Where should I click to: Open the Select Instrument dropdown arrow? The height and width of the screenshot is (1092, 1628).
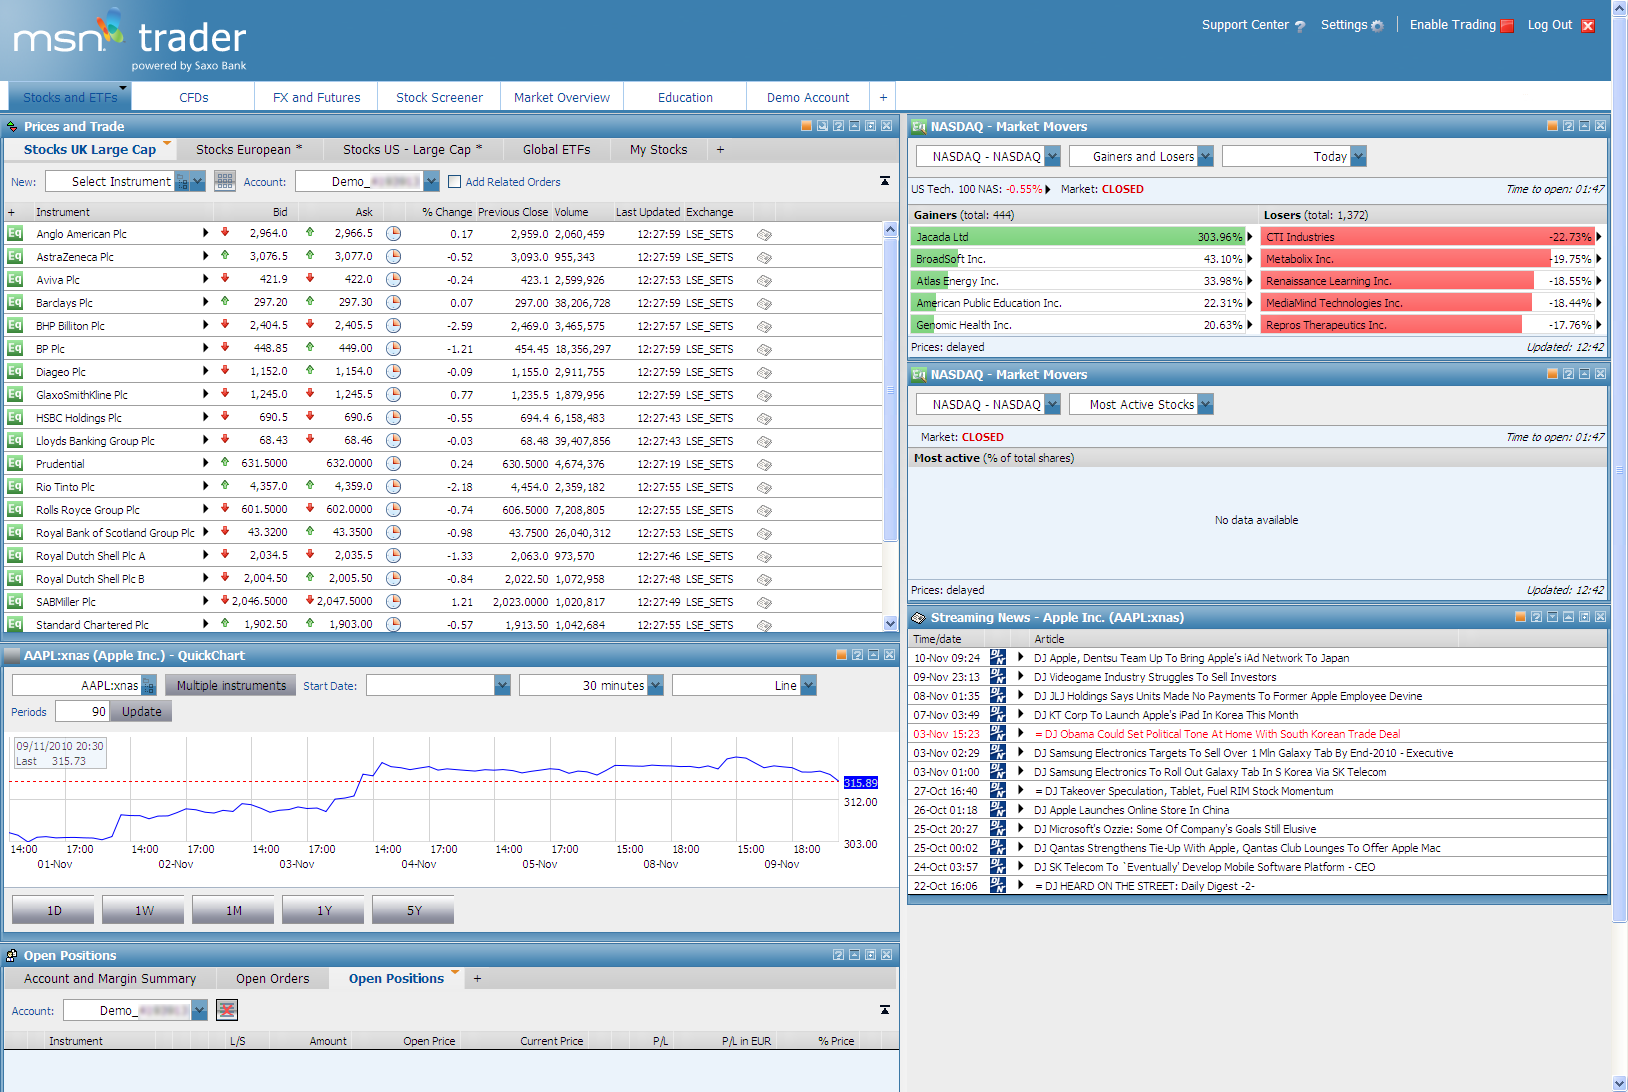197,182
